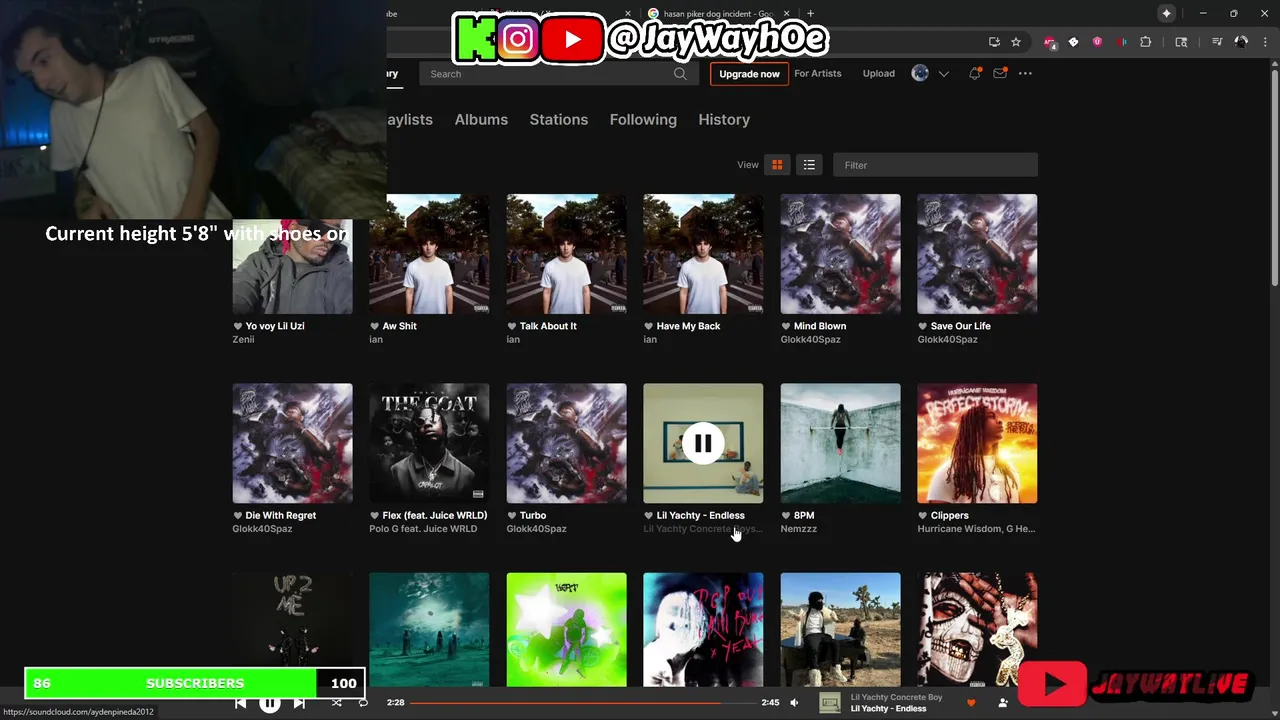Click the volume speaker icon
The image size is (1280, 720).
[794, 703]
